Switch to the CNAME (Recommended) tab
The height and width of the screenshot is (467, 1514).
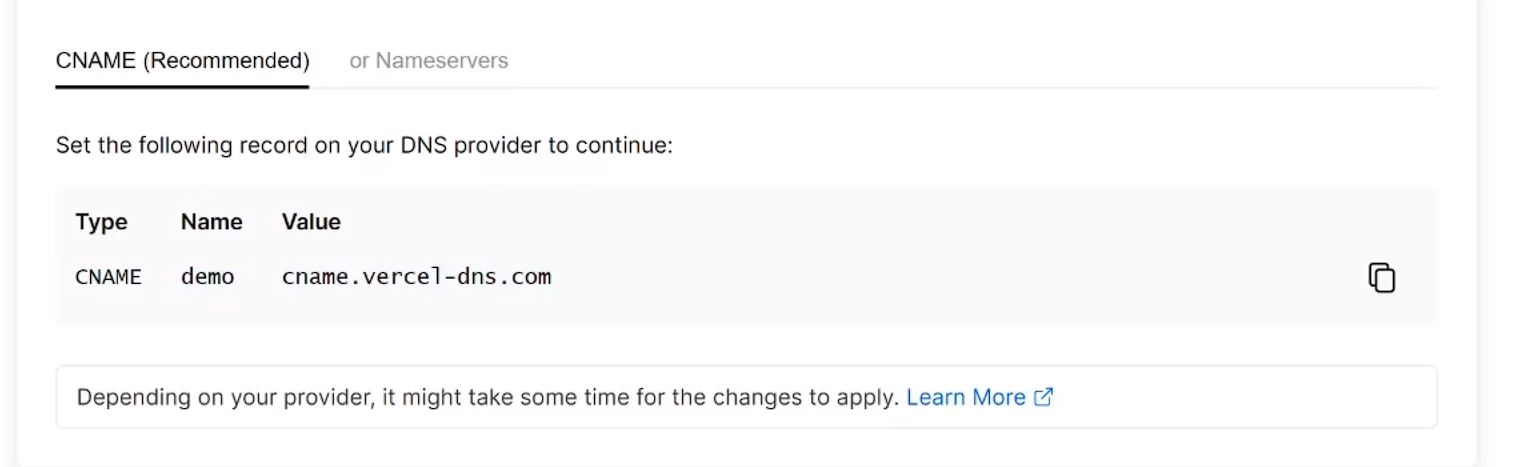pos(182,61)
